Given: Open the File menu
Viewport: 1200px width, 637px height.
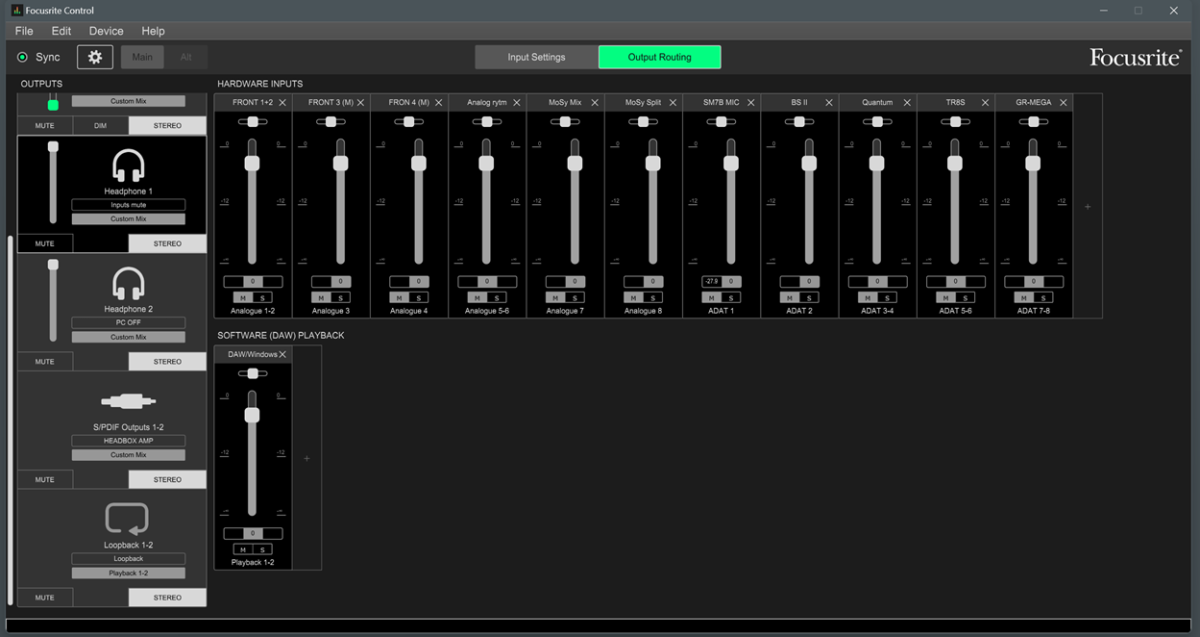Looking at the screenshot, I should tap(24, 31).
